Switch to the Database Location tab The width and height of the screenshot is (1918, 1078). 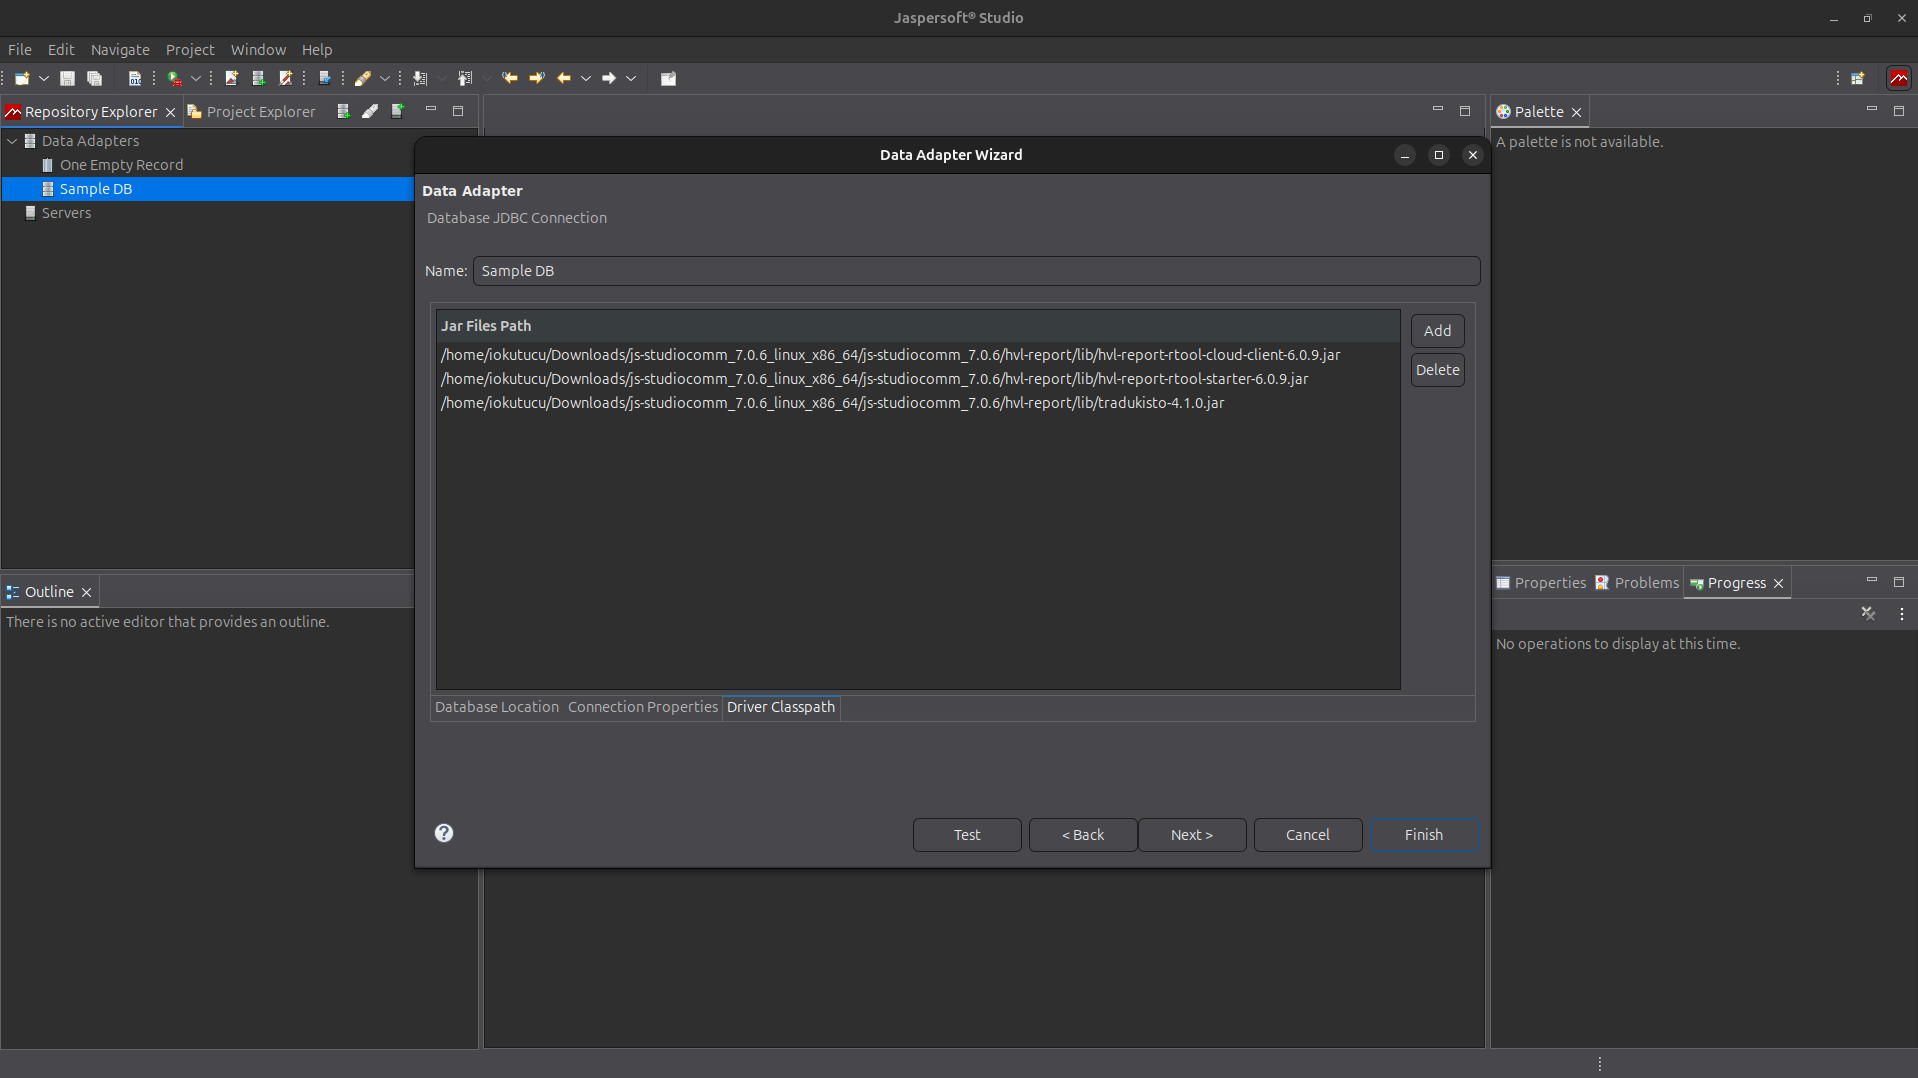497,707
